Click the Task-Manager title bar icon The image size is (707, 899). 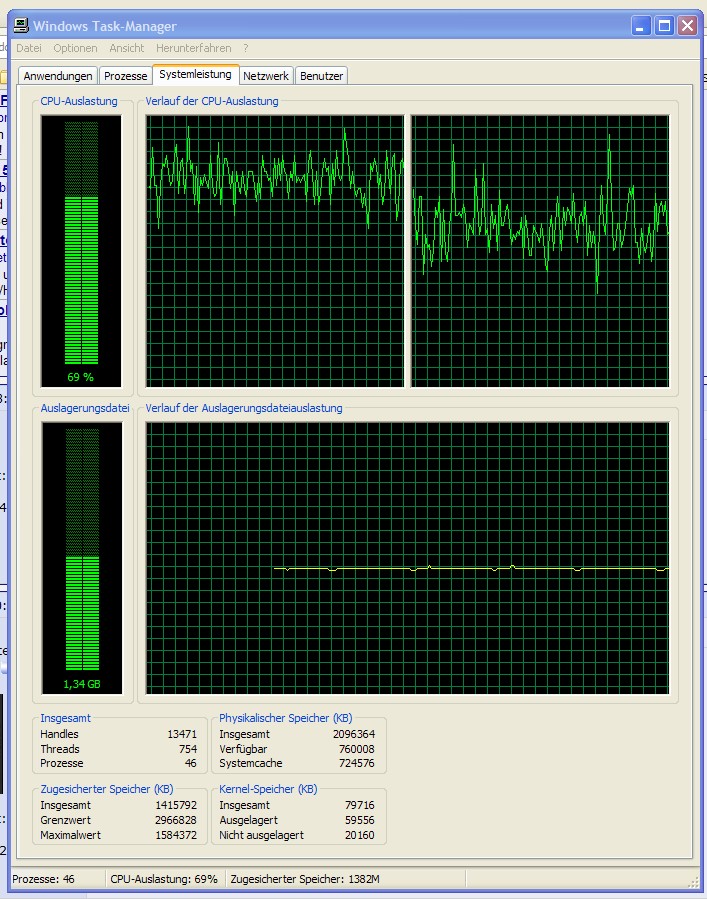pos(21,25)
